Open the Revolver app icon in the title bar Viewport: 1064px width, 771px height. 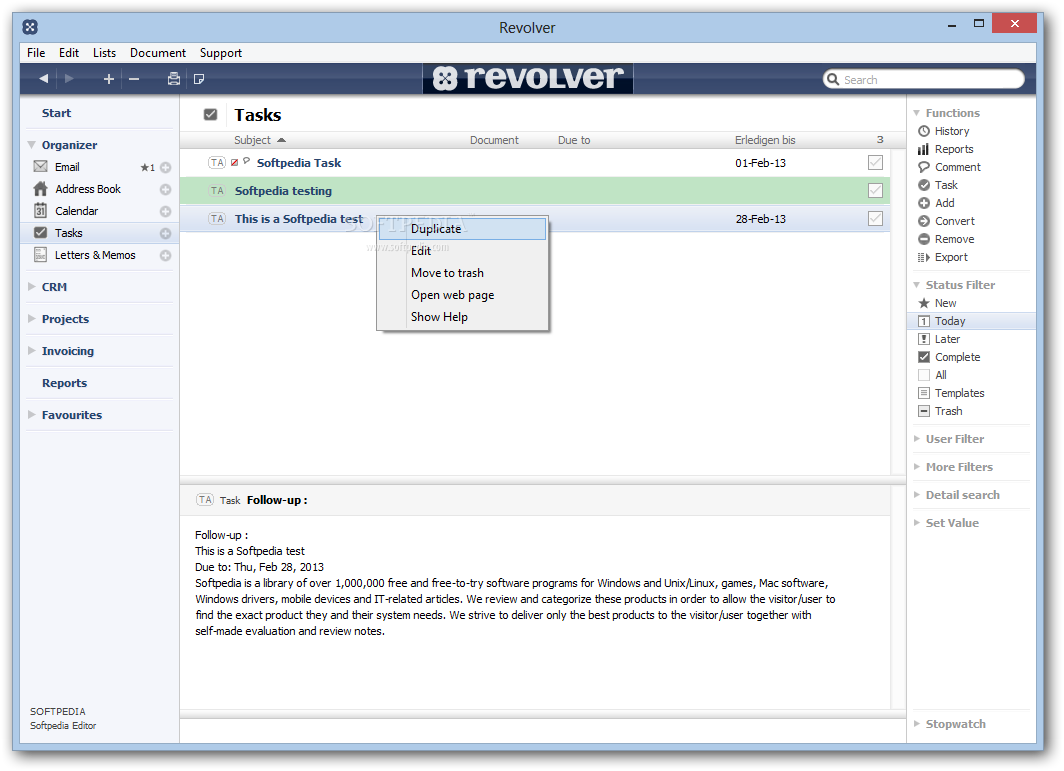click(30, 27)
